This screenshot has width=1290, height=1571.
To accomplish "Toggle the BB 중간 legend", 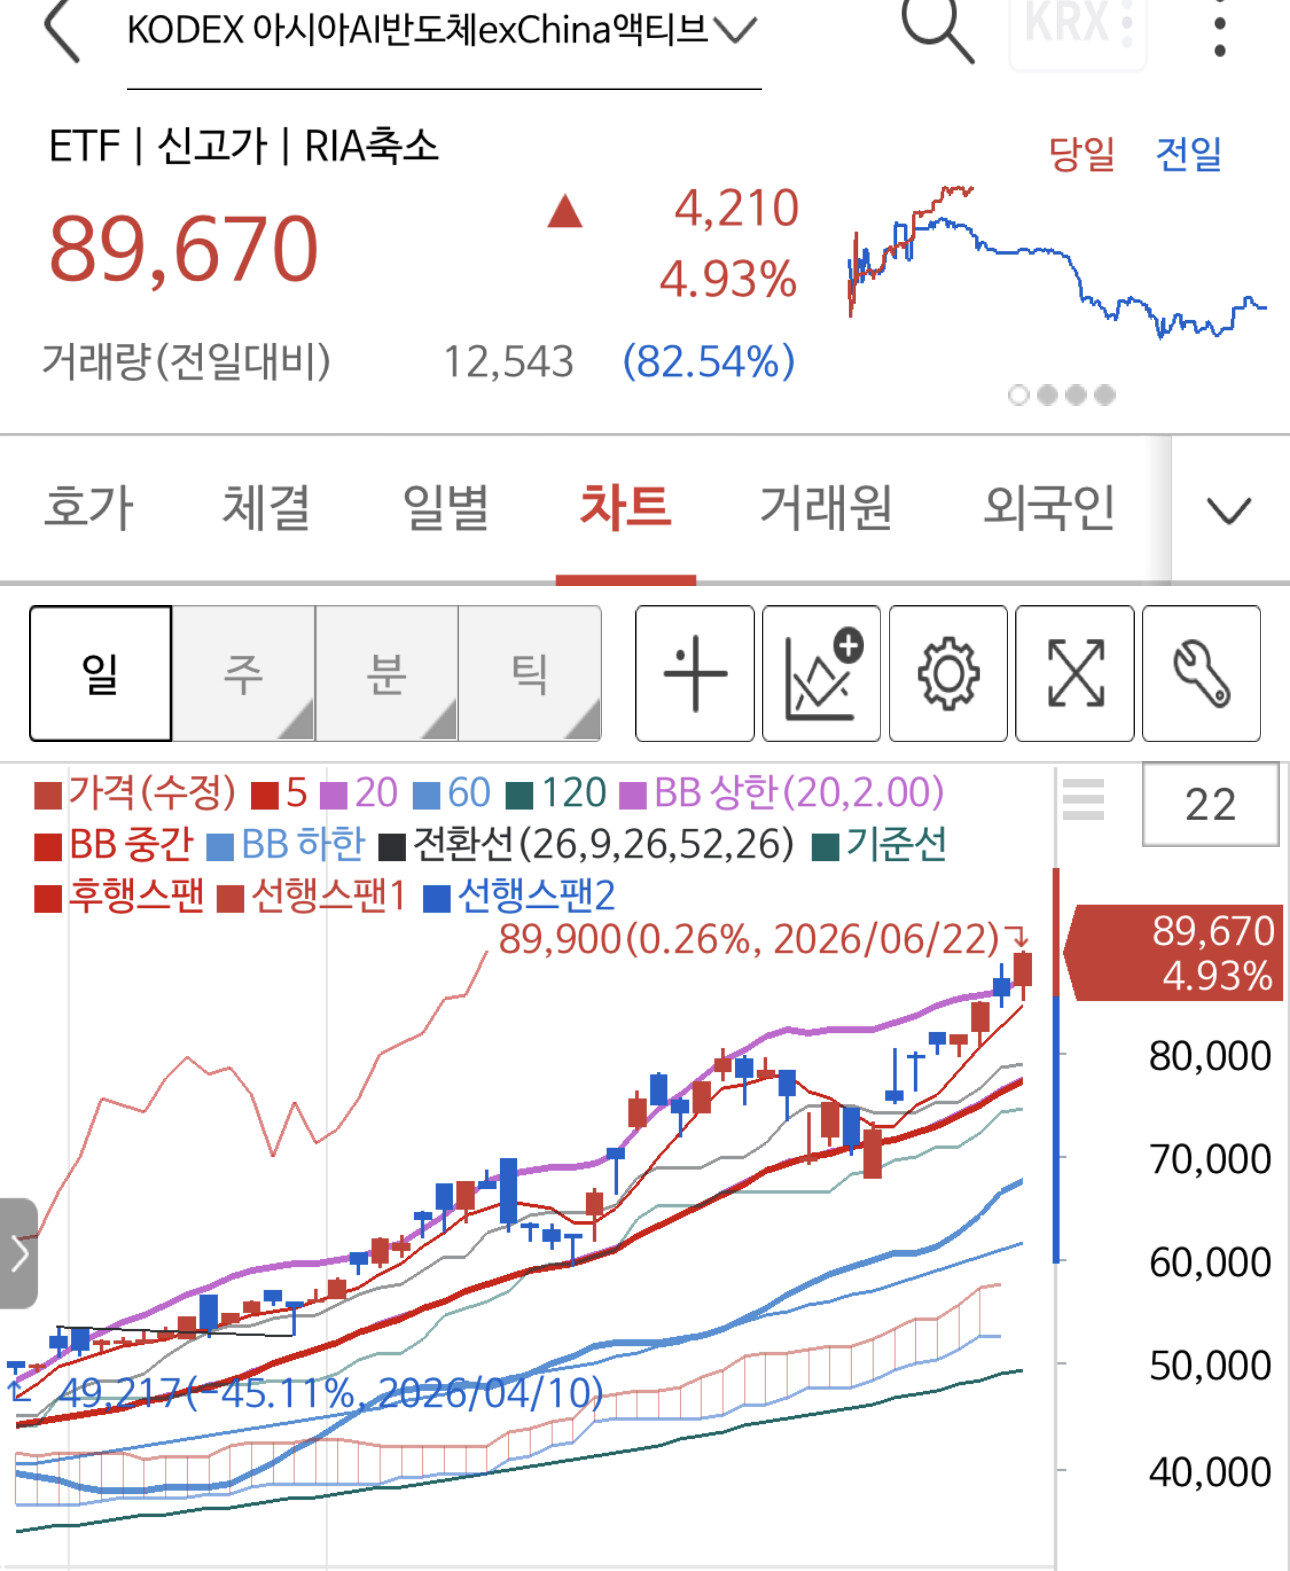I will tap(113, 845).
